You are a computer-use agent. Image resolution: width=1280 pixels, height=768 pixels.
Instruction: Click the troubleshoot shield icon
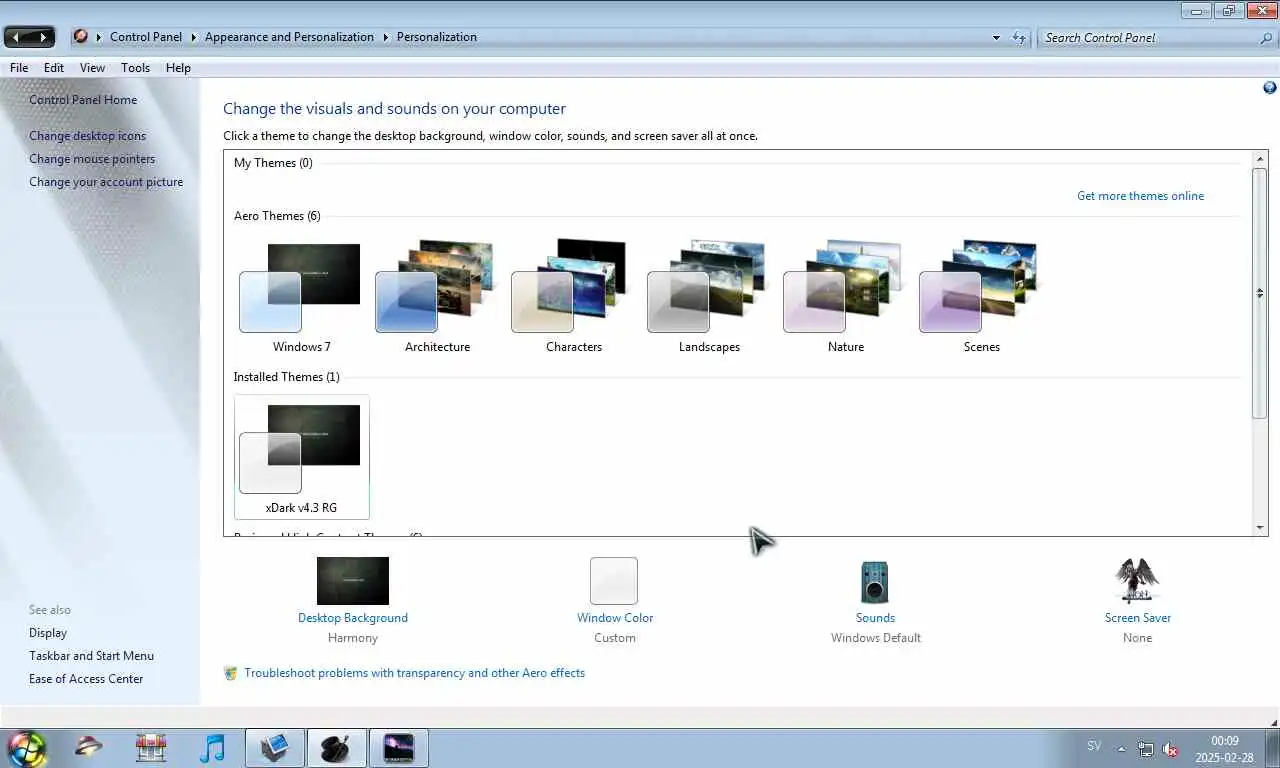click(x=231, y=673)
